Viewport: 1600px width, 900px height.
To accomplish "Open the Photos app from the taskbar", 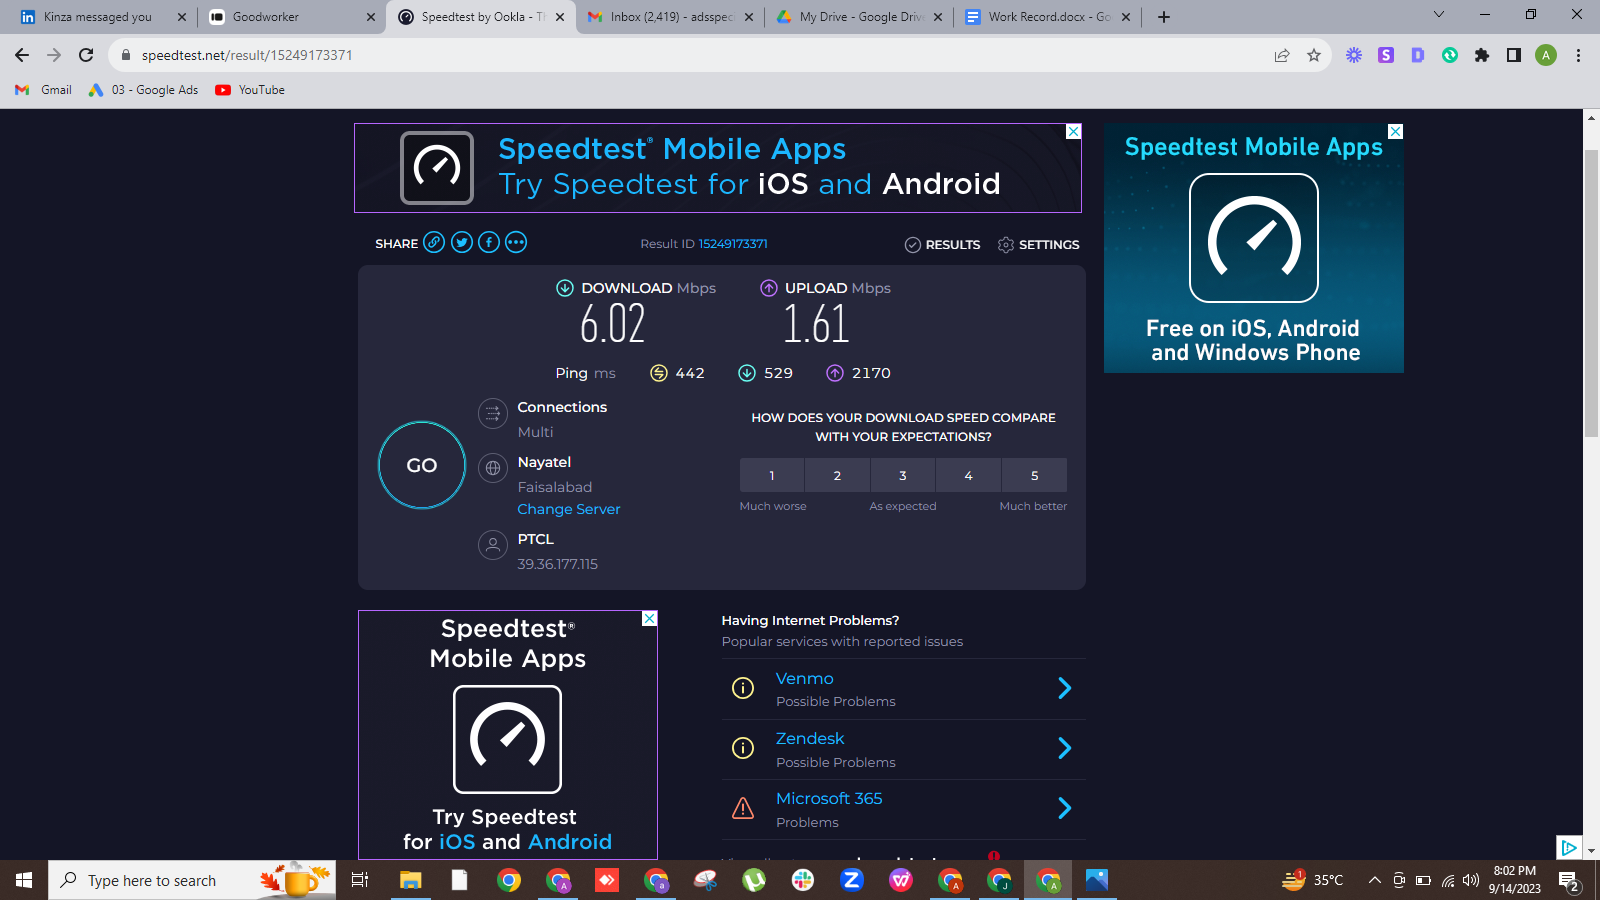I will [1097, 880].
